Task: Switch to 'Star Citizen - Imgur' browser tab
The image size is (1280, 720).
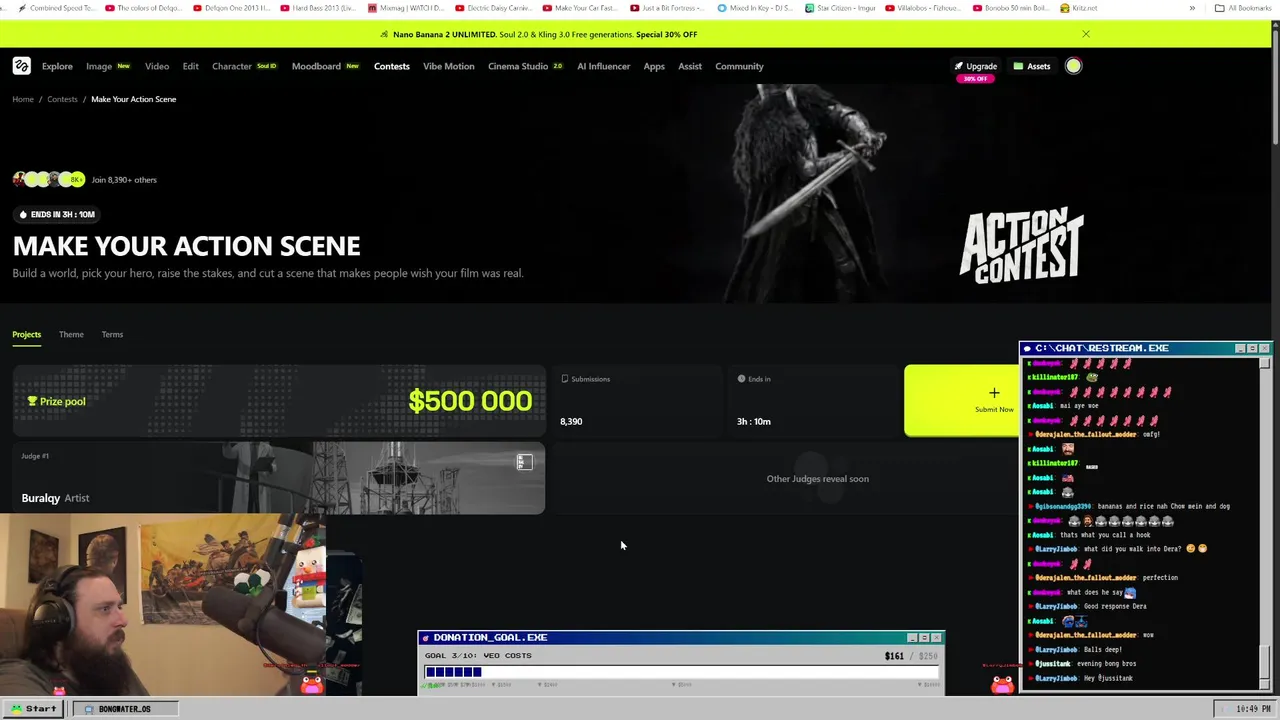Action: pos(842,8)
